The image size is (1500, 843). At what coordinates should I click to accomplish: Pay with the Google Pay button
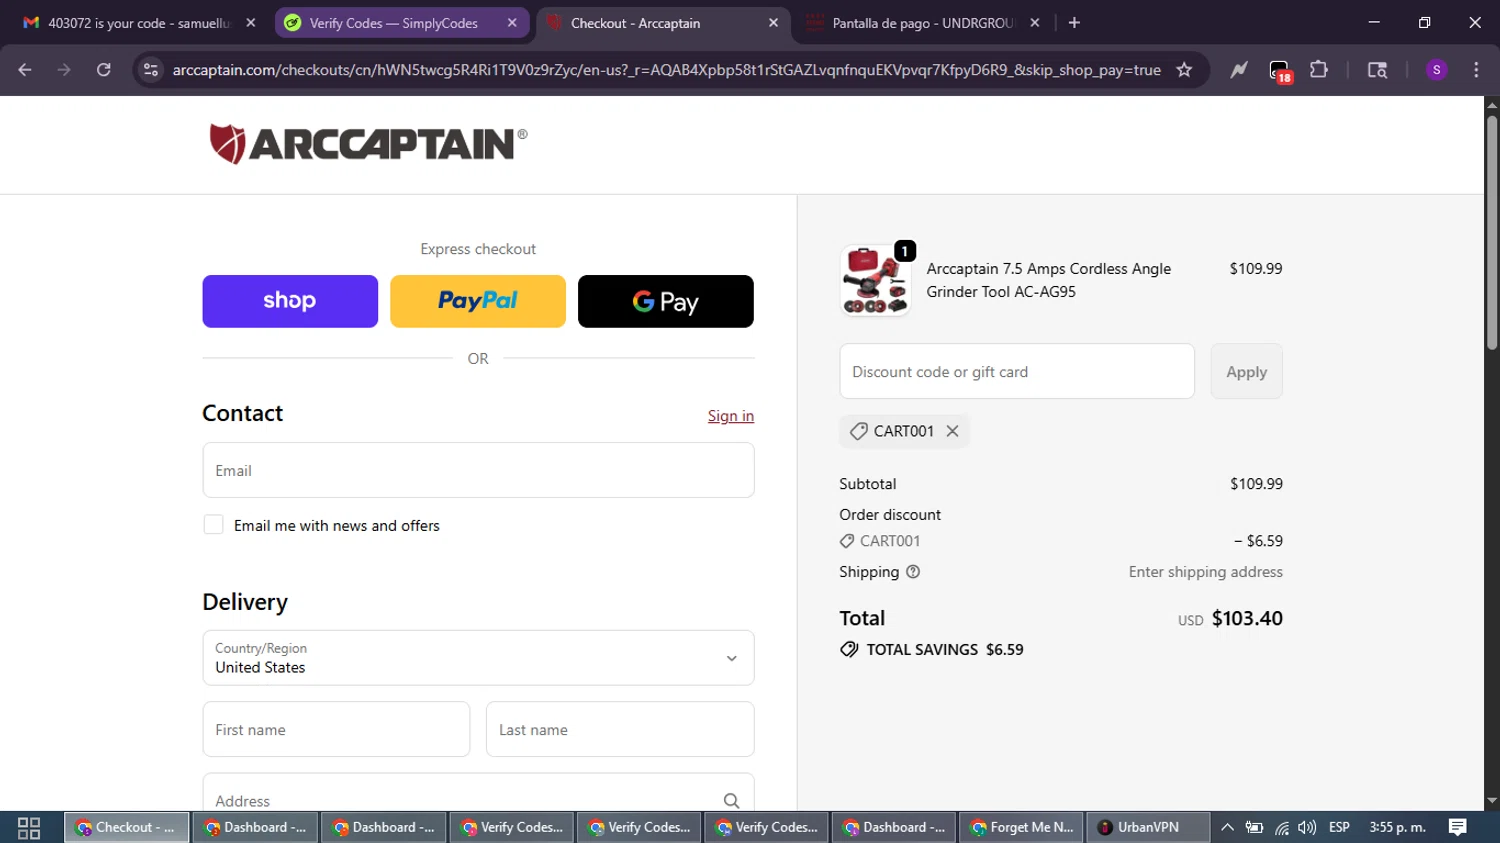[666, 301]
